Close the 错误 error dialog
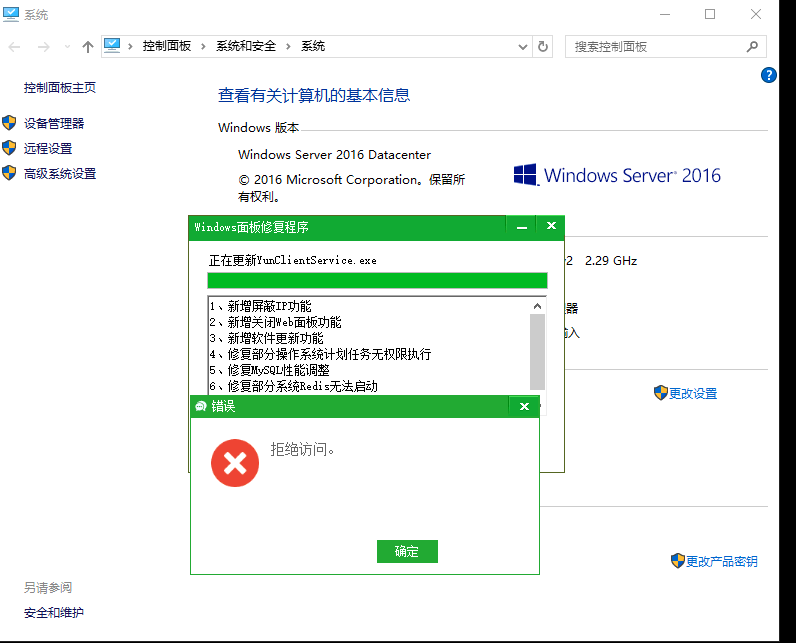Screen dimensions: 796x643 coord(524,406)
